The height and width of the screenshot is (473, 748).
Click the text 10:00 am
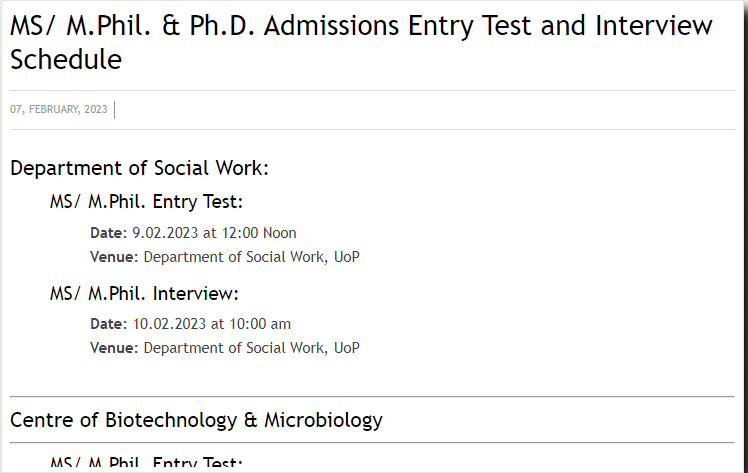[x=260, y=324]
